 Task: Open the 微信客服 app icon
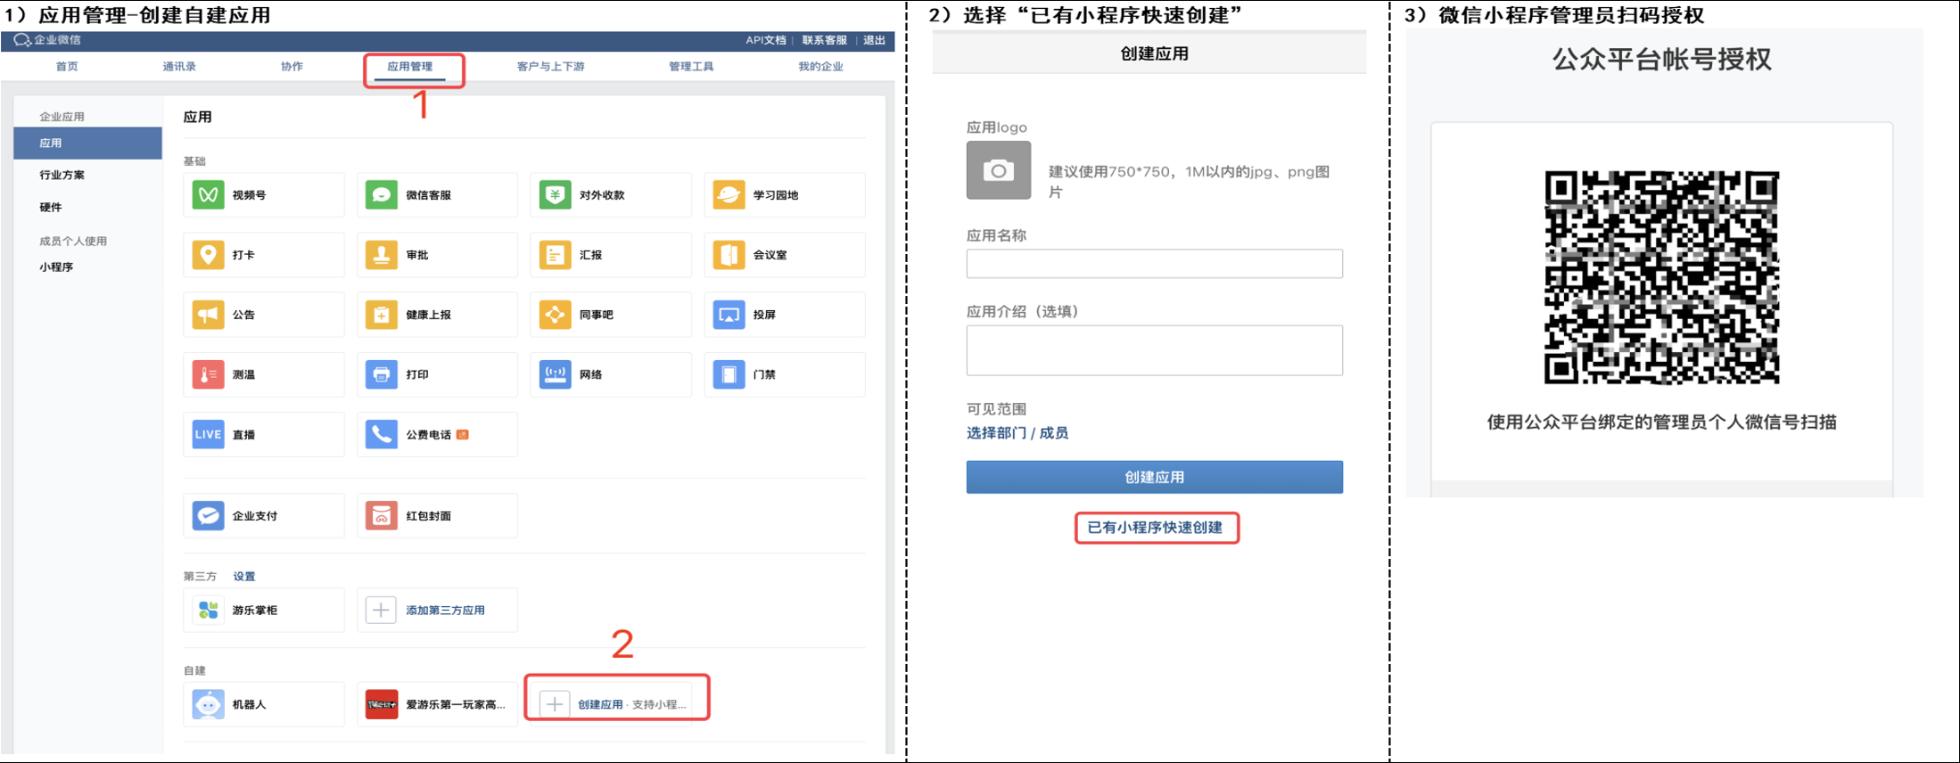[381, 194]
